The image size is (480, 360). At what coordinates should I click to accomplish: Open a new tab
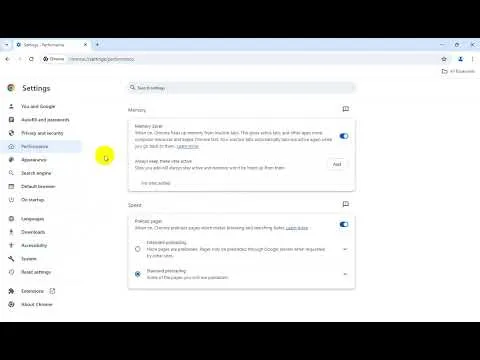[x=97, y=44]
